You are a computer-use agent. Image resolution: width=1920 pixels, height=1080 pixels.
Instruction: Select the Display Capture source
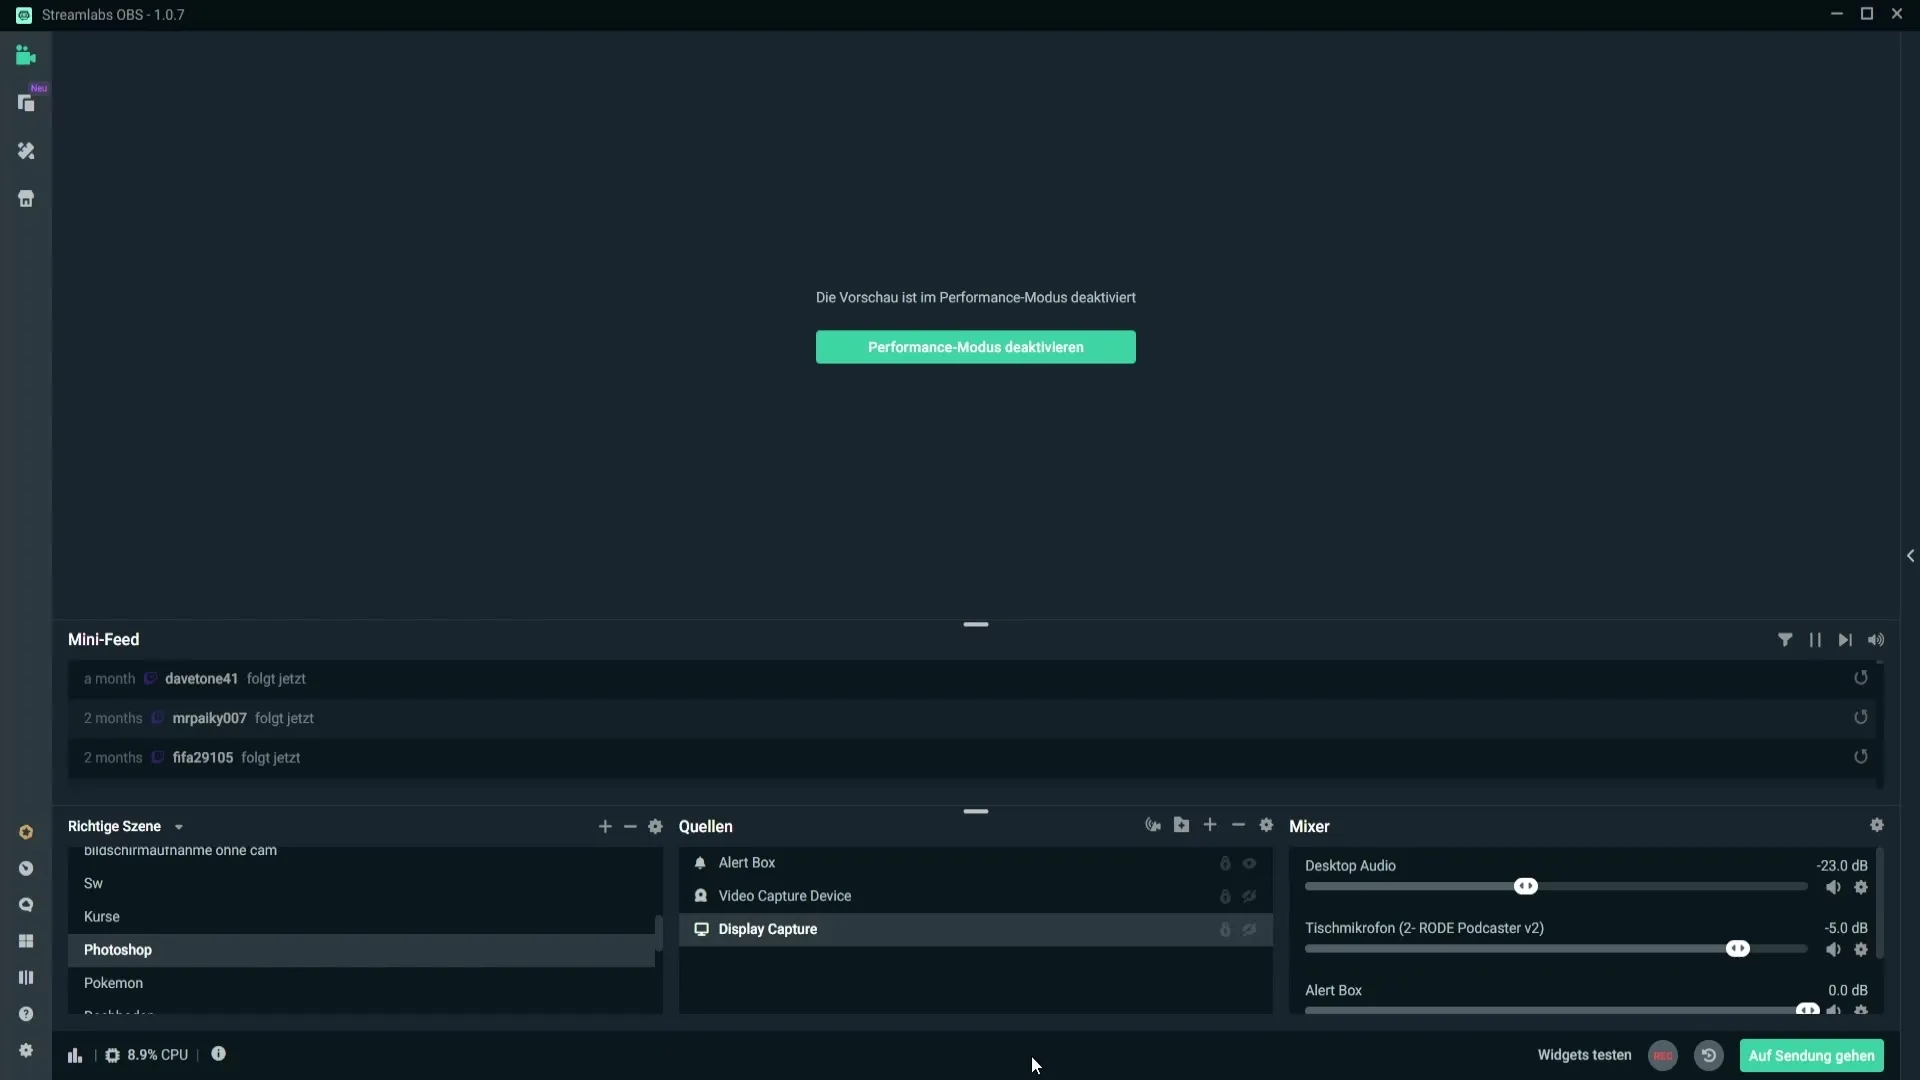click(x=975, y=929)
